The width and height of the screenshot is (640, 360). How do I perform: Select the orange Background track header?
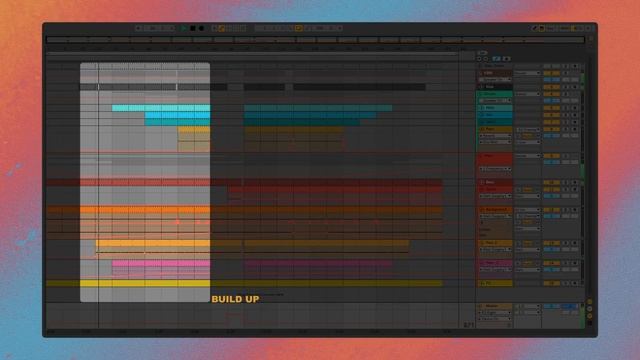pyautogui.click(x=497, y=209)
